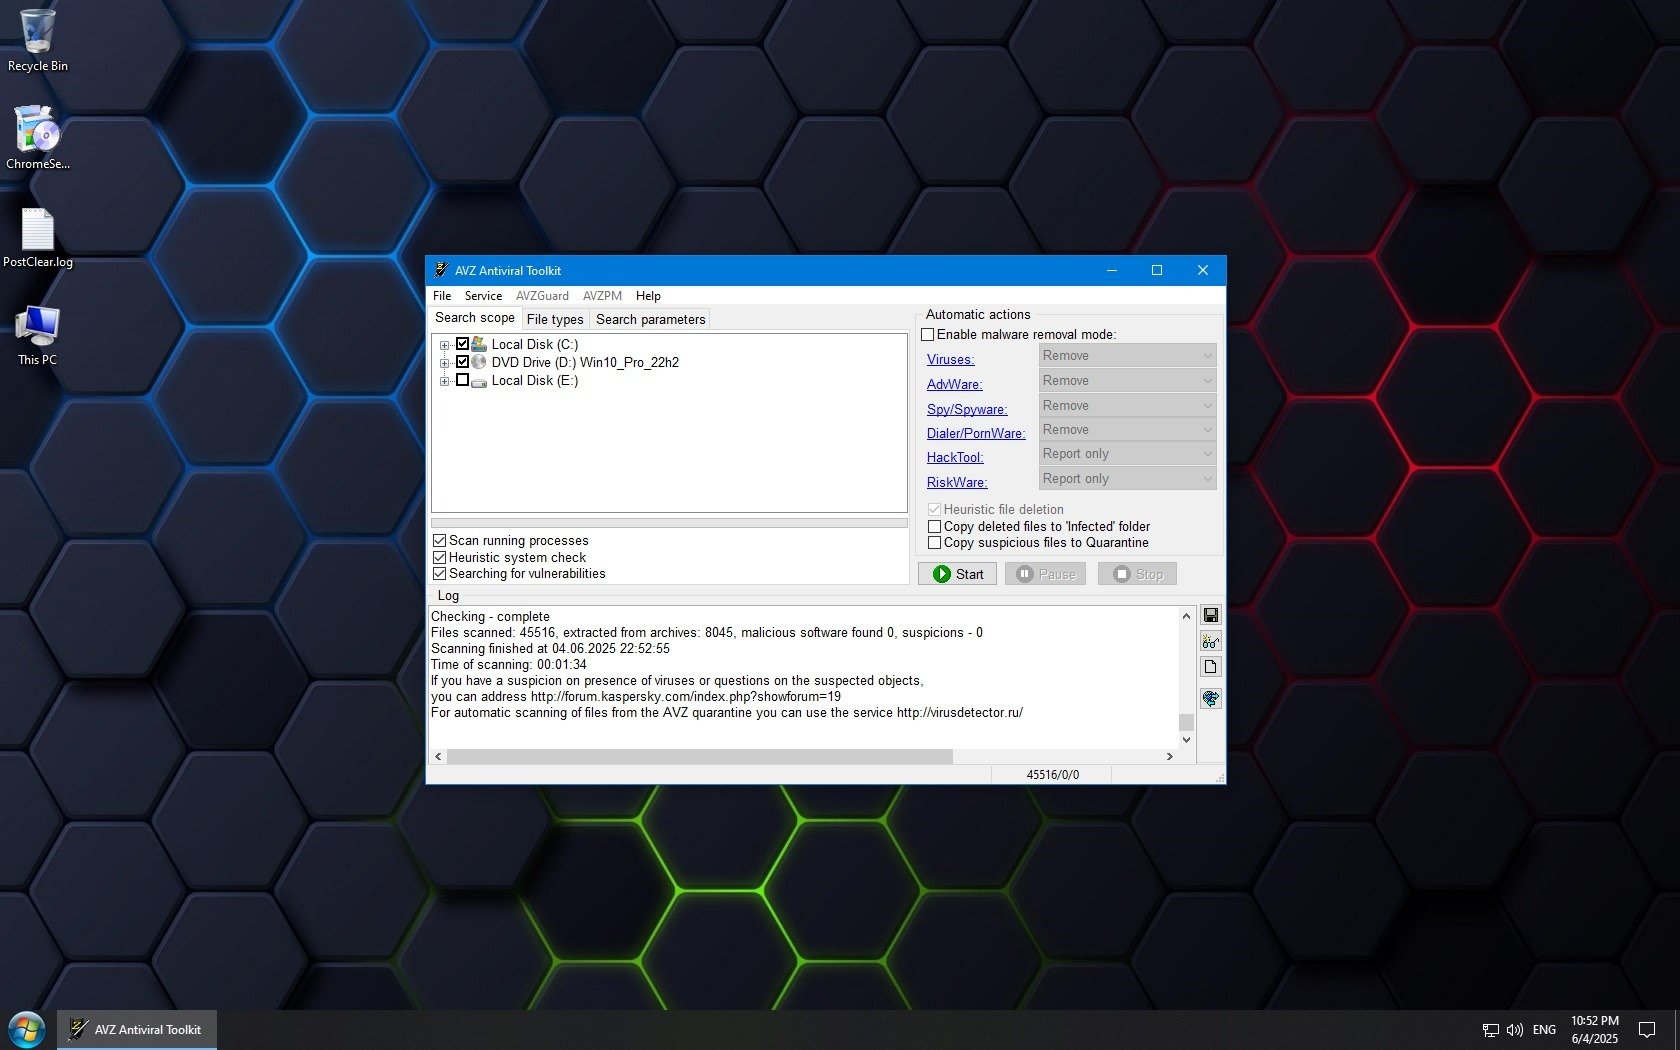Expand the Local Disk (E:) tree node

(x=444, y=381)
